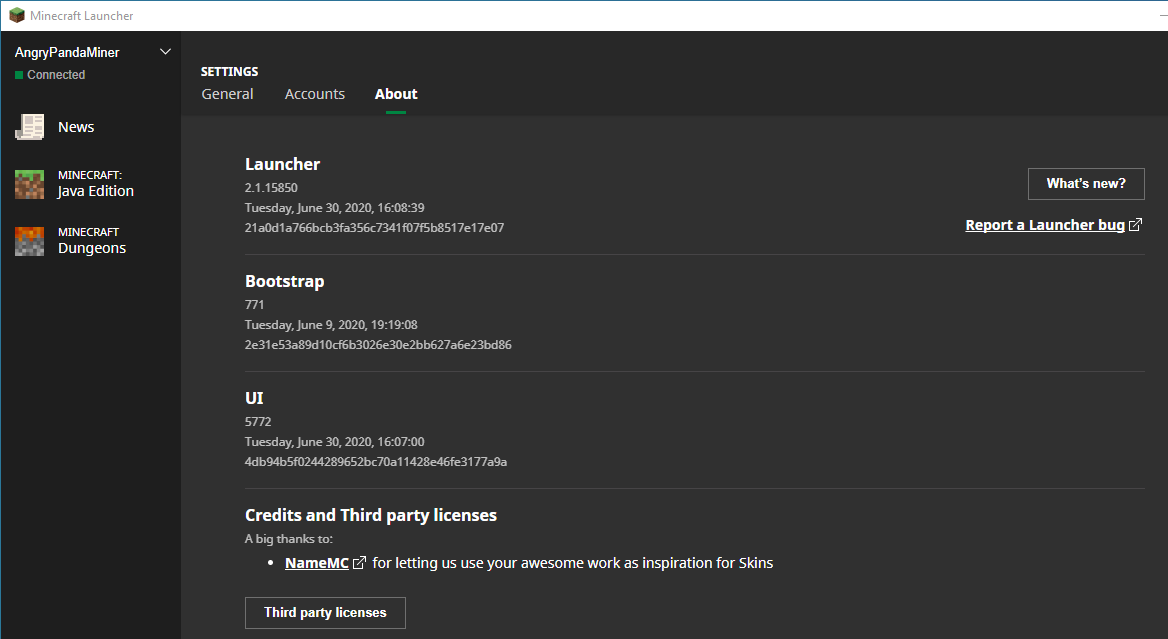Click the UI section heading
This screenshot has width=1168, height=639.
coord(254,398)
